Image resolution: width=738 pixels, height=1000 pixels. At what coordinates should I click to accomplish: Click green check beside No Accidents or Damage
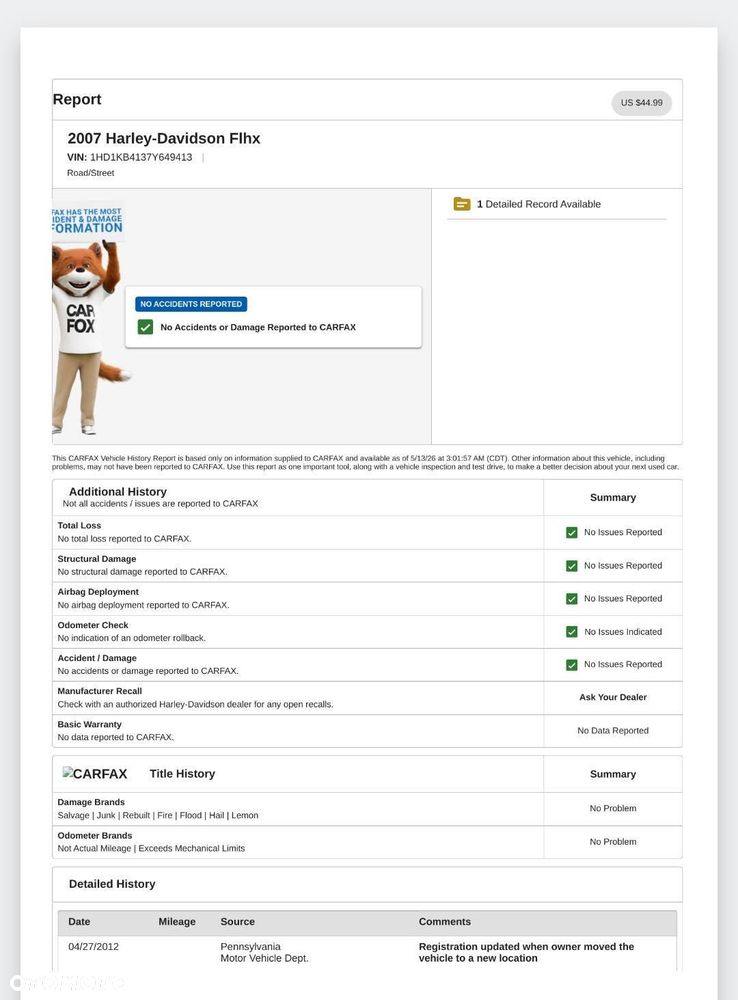coord(145,327)
